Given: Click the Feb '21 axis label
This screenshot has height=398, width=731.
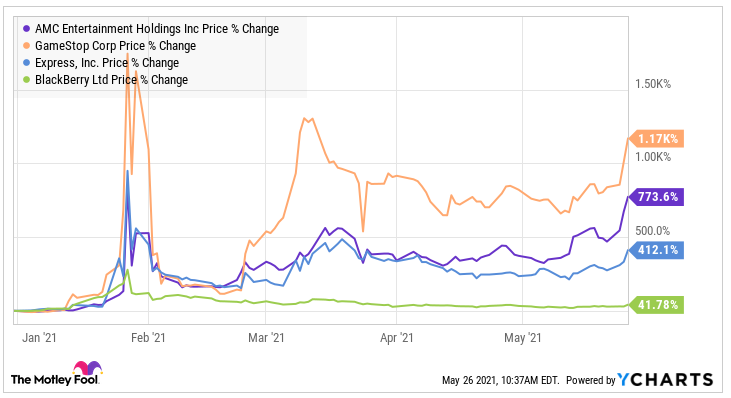Looking at the screenshot, I should coord(148,337).
